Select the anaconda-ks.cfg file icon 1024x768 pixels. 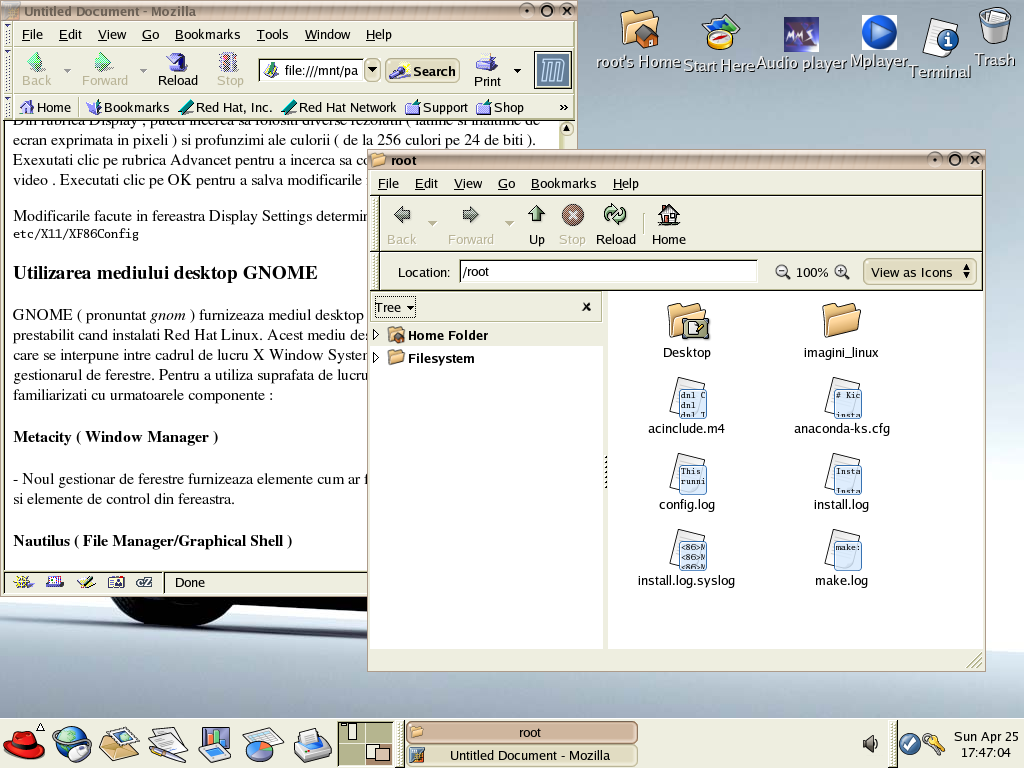click(x=842, y=397)
